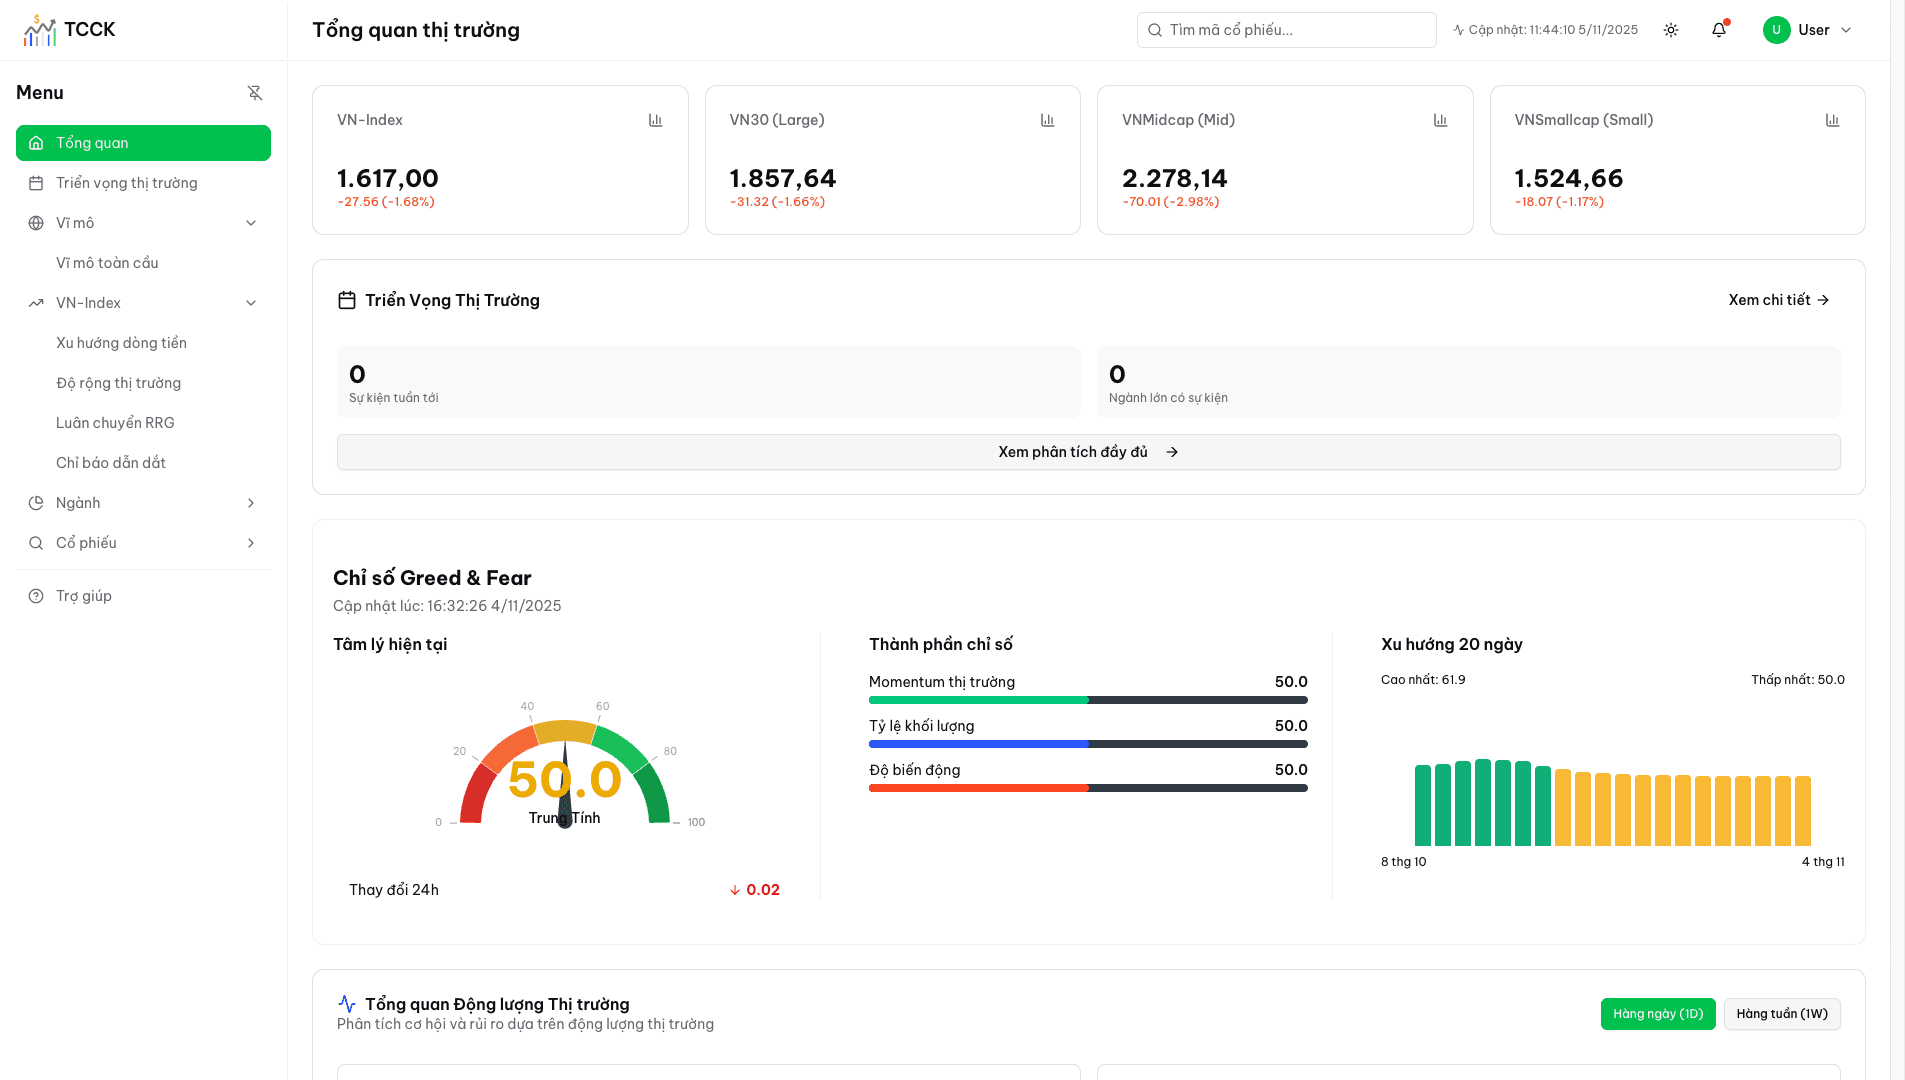Go to Triển vọng thị trường menu item

(x=127, y=183)
